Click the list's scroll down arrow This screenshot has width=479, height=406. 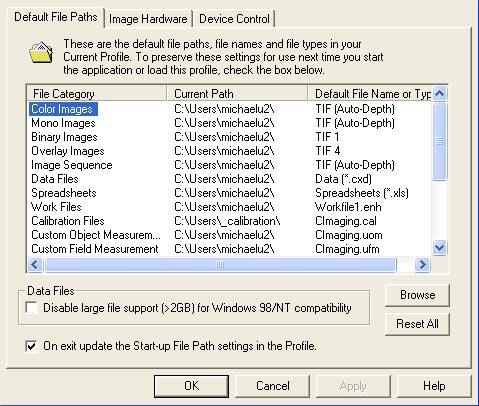coord(440,248)
